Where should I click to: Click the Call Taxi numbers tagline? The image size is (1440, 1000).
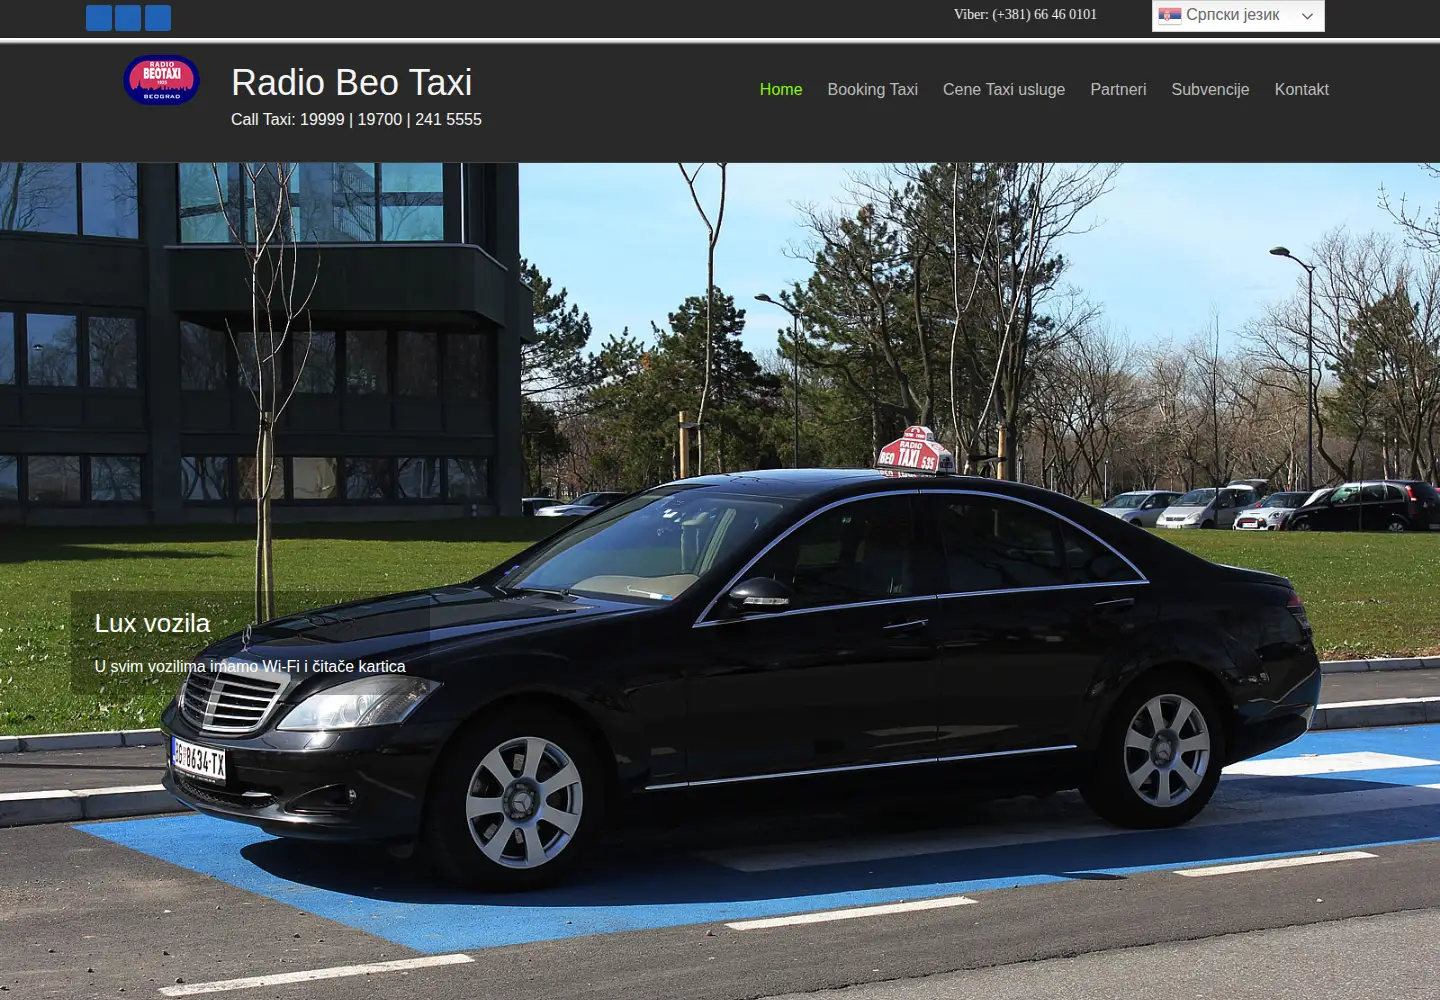pyautogui.click(x=356, y=119)
